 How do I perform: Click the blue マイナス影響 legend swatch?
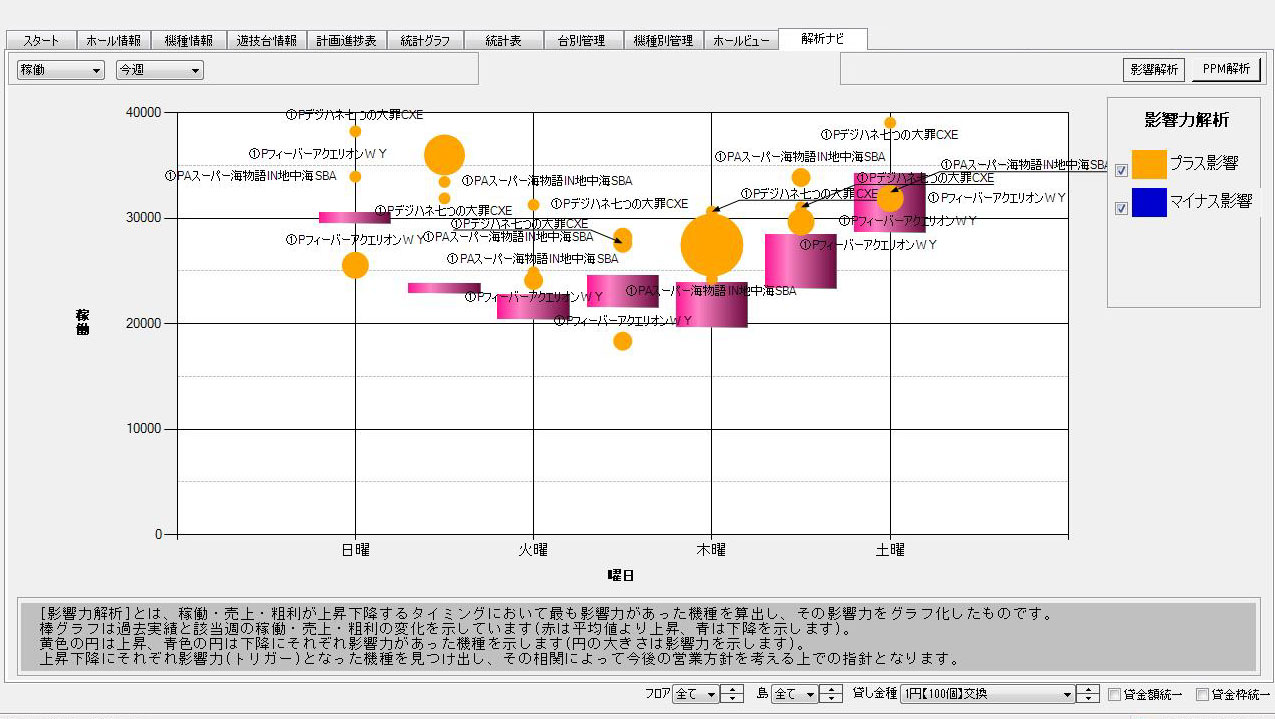tap(1149, 202)
